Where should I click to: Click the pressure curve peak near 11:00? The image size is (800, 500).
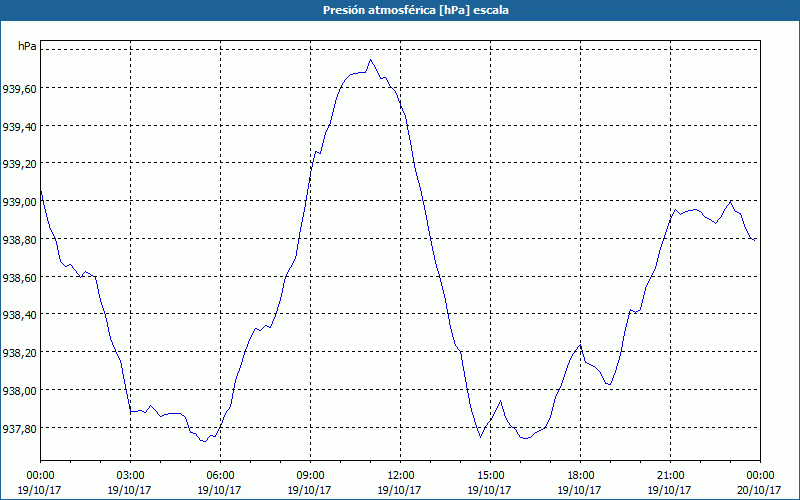pos(370,60)
